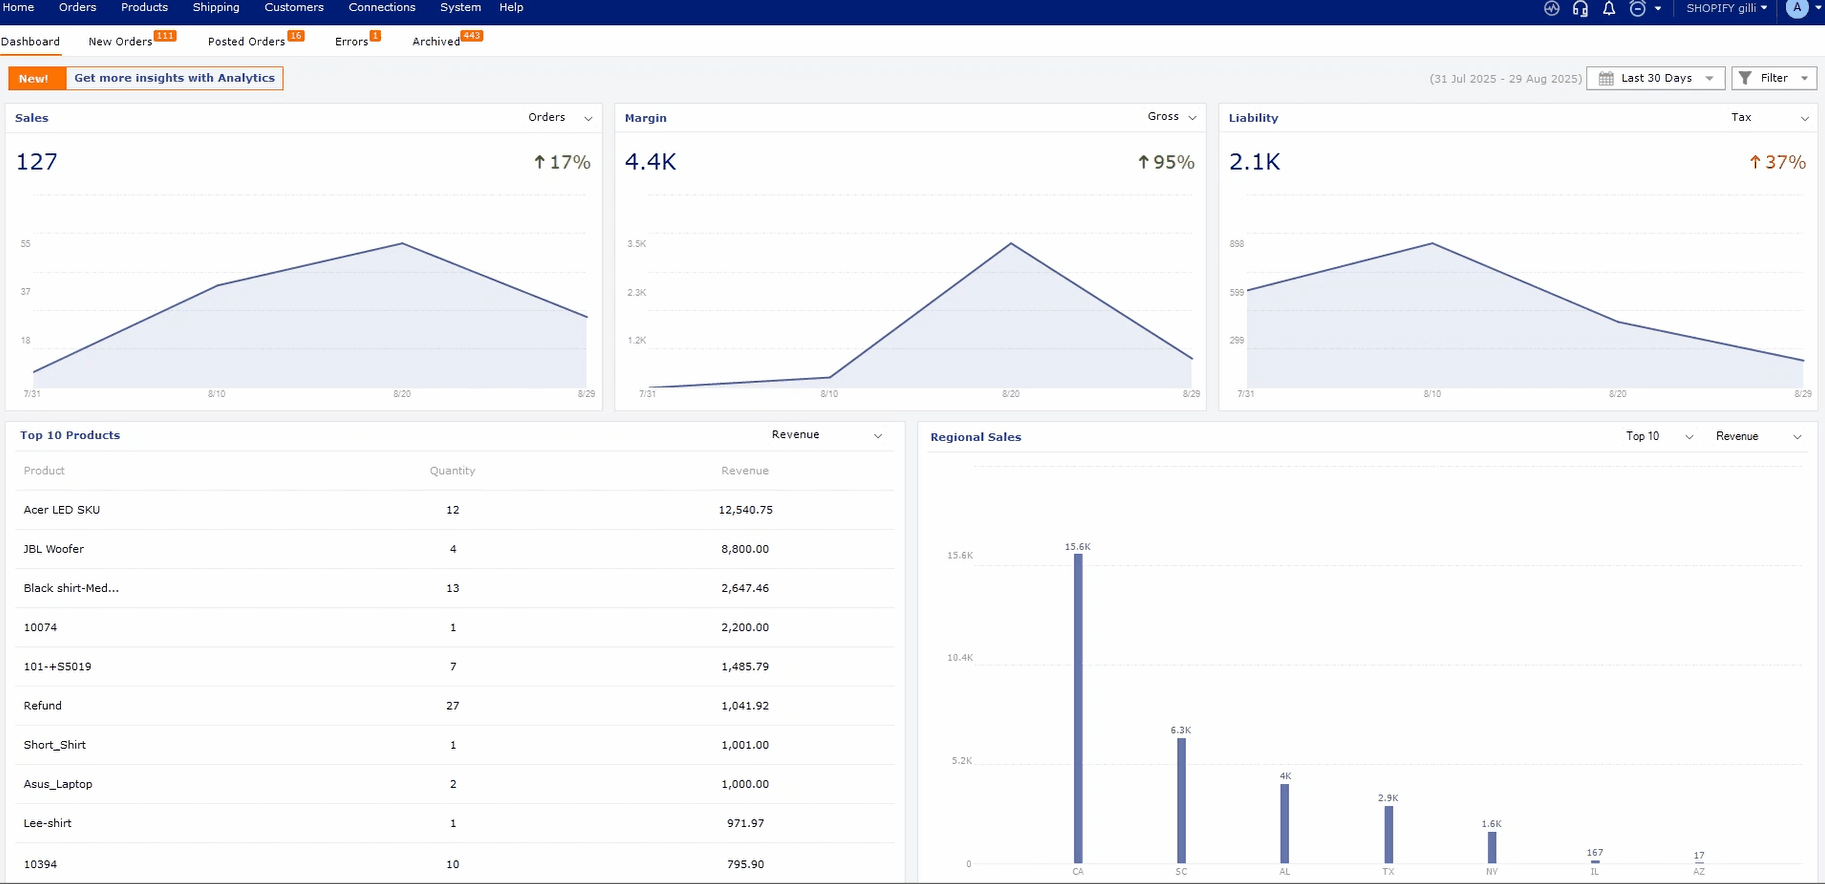The image size is (1825, 884).
Task: Click the orange New! badge
Action: coord(34,78)
